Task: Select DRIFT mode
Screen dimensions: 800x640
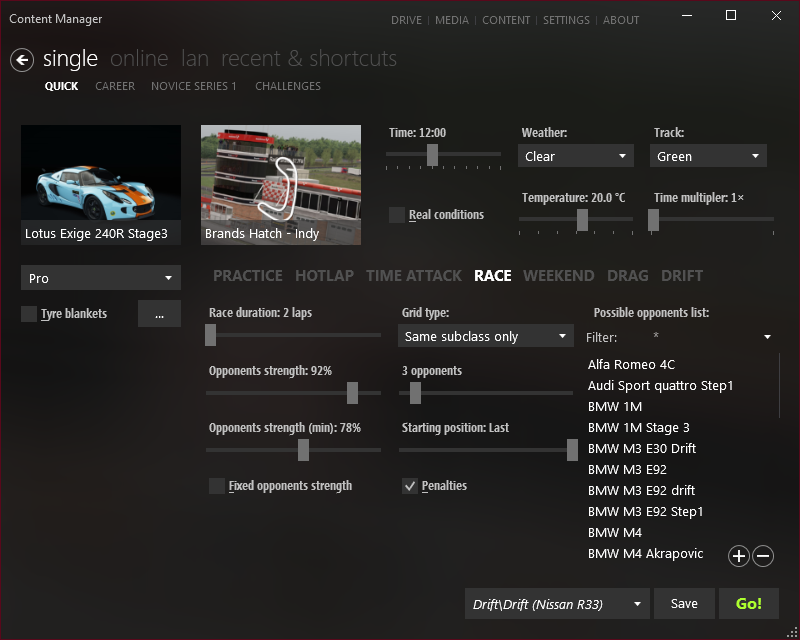Action: 682,276
